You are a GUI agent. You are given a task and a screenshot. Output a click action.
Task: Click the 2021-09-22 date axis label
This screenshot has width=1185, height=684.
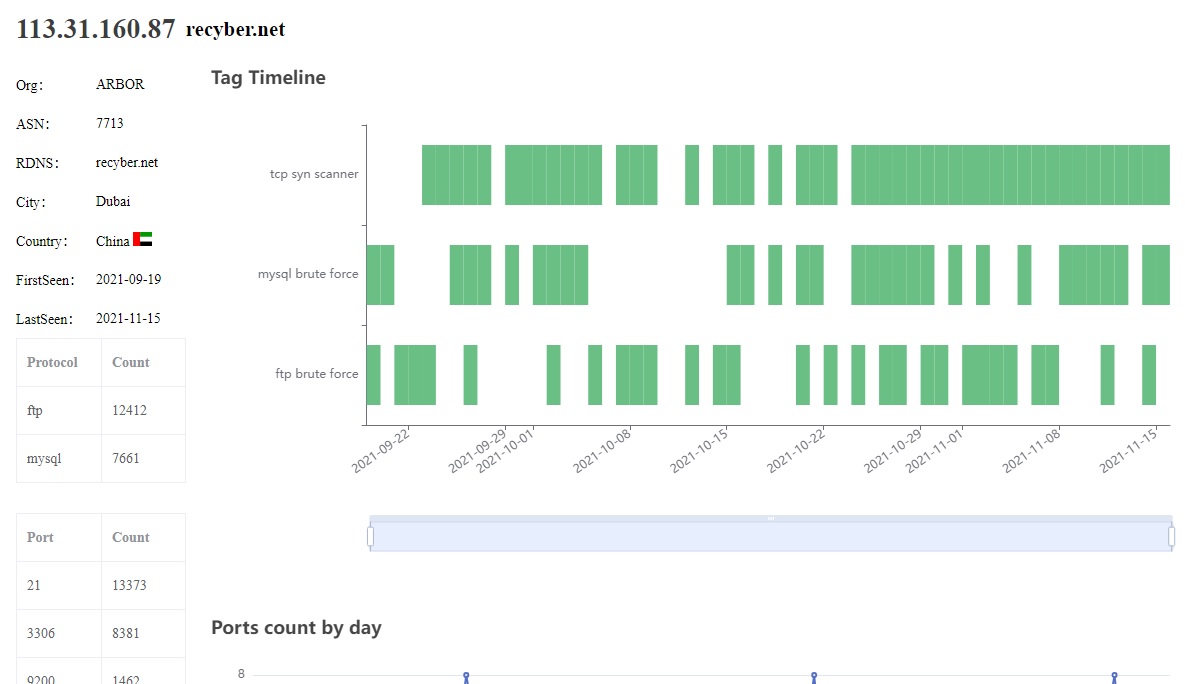(x=380, y=450)
